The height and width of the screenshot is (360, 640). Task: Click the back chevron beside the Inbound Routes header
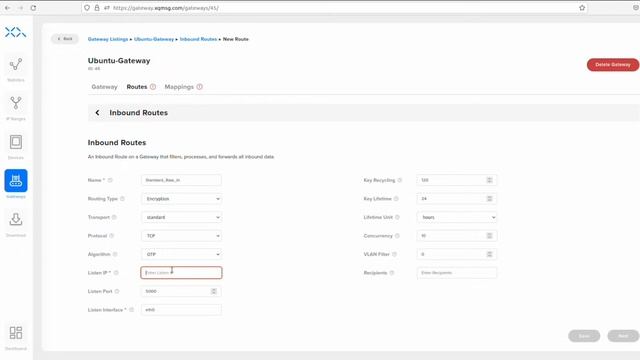(97, 113)
